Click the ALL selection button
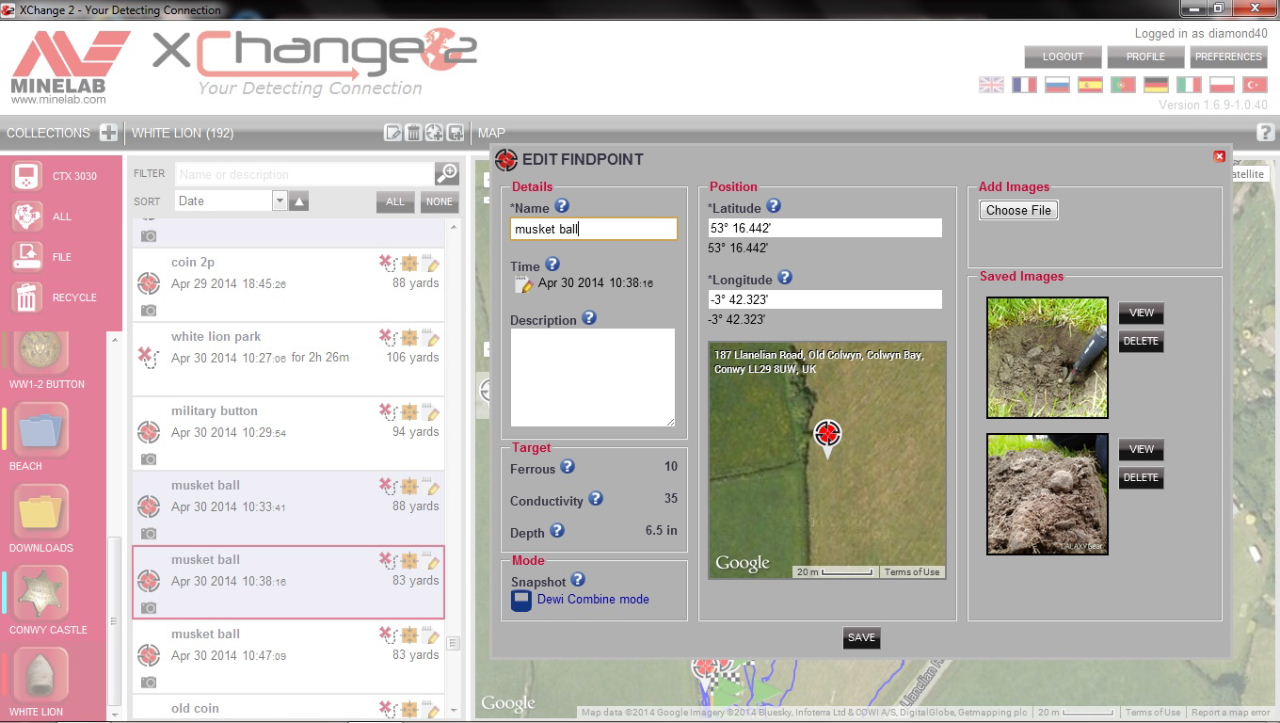The height and width of the screenshot is (723, 1280). pos(395,201)
